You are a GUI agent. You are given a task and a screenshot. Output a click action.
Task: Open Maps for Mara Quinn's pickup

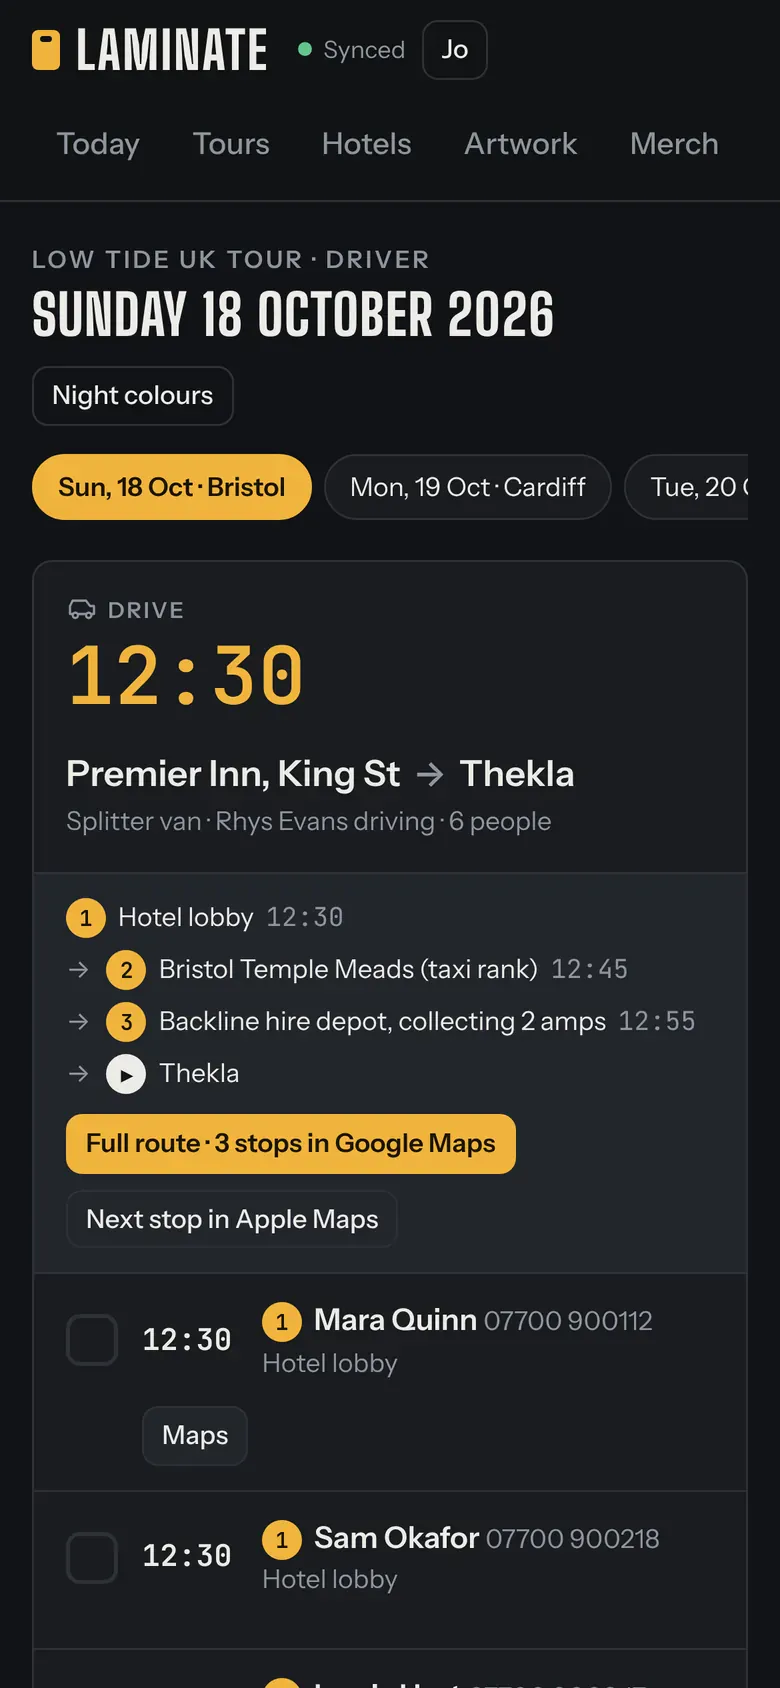[195, 1436]
